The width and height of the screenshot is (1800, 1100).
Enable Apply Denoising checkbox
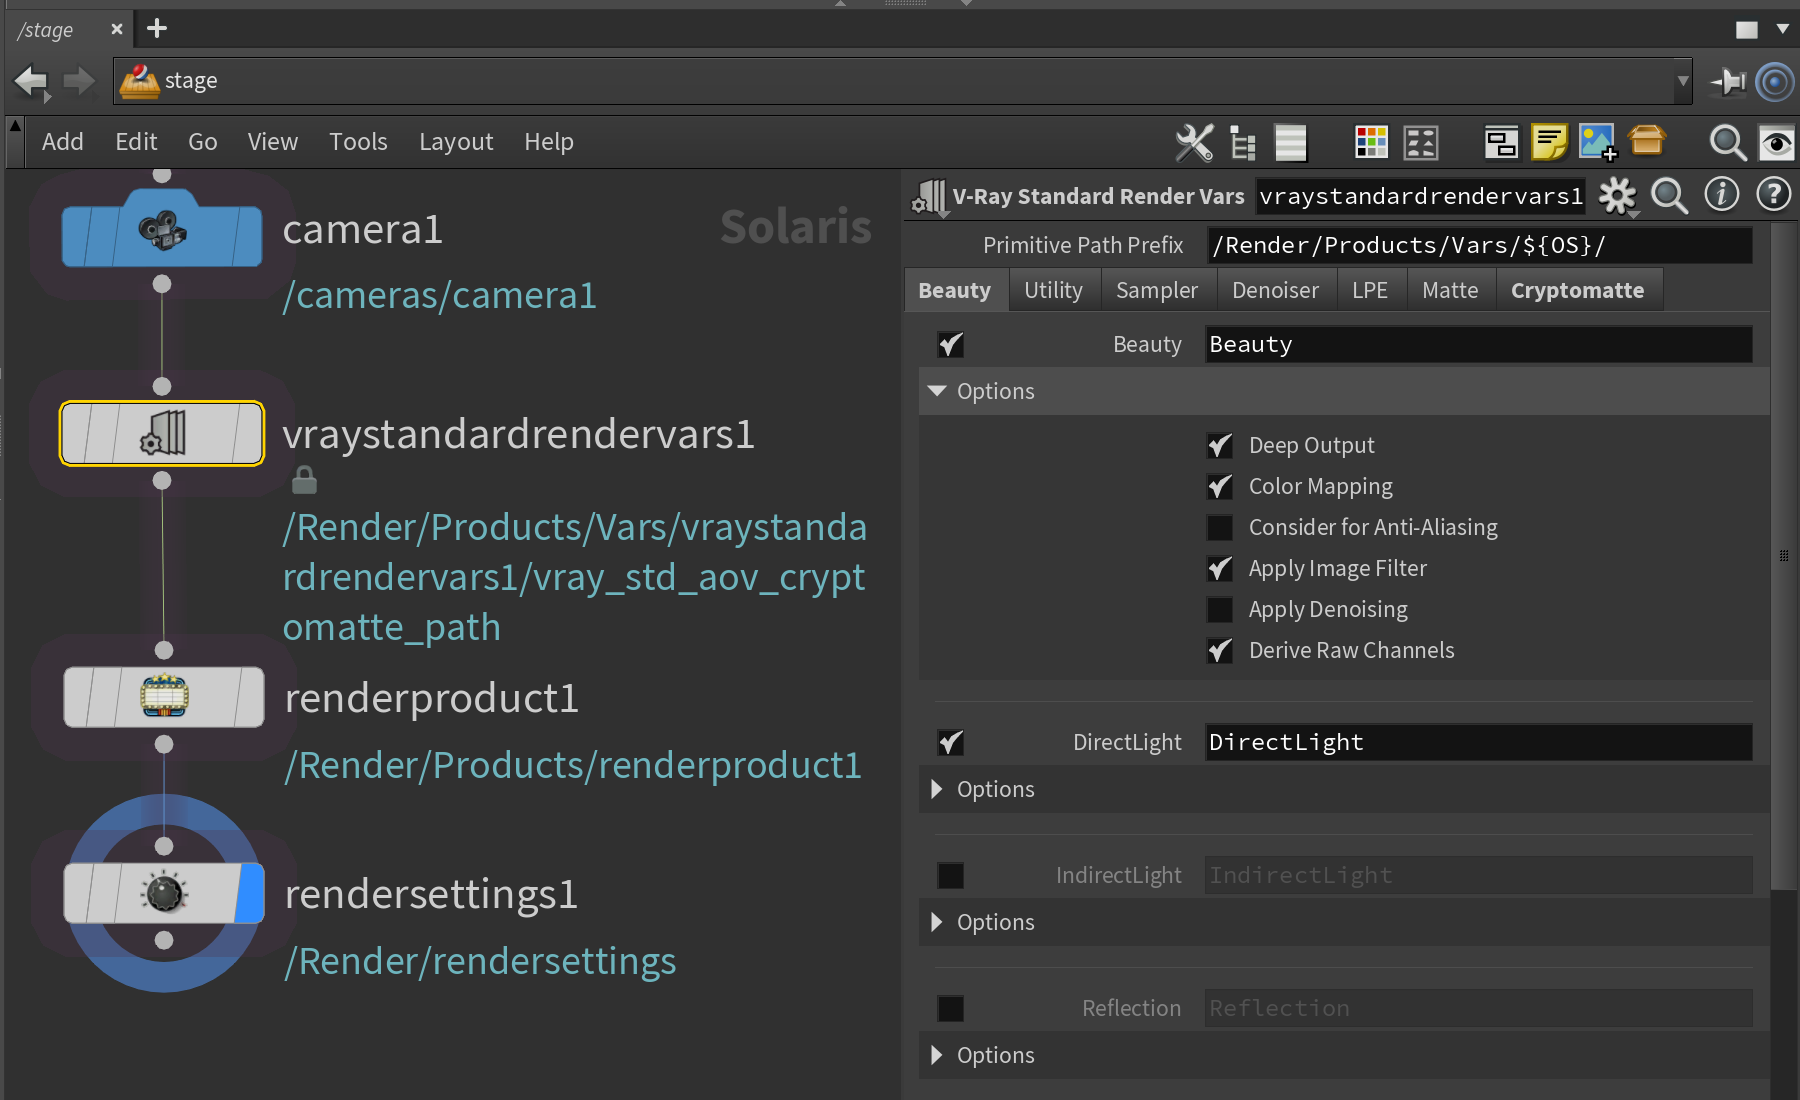coord(1220,609)
